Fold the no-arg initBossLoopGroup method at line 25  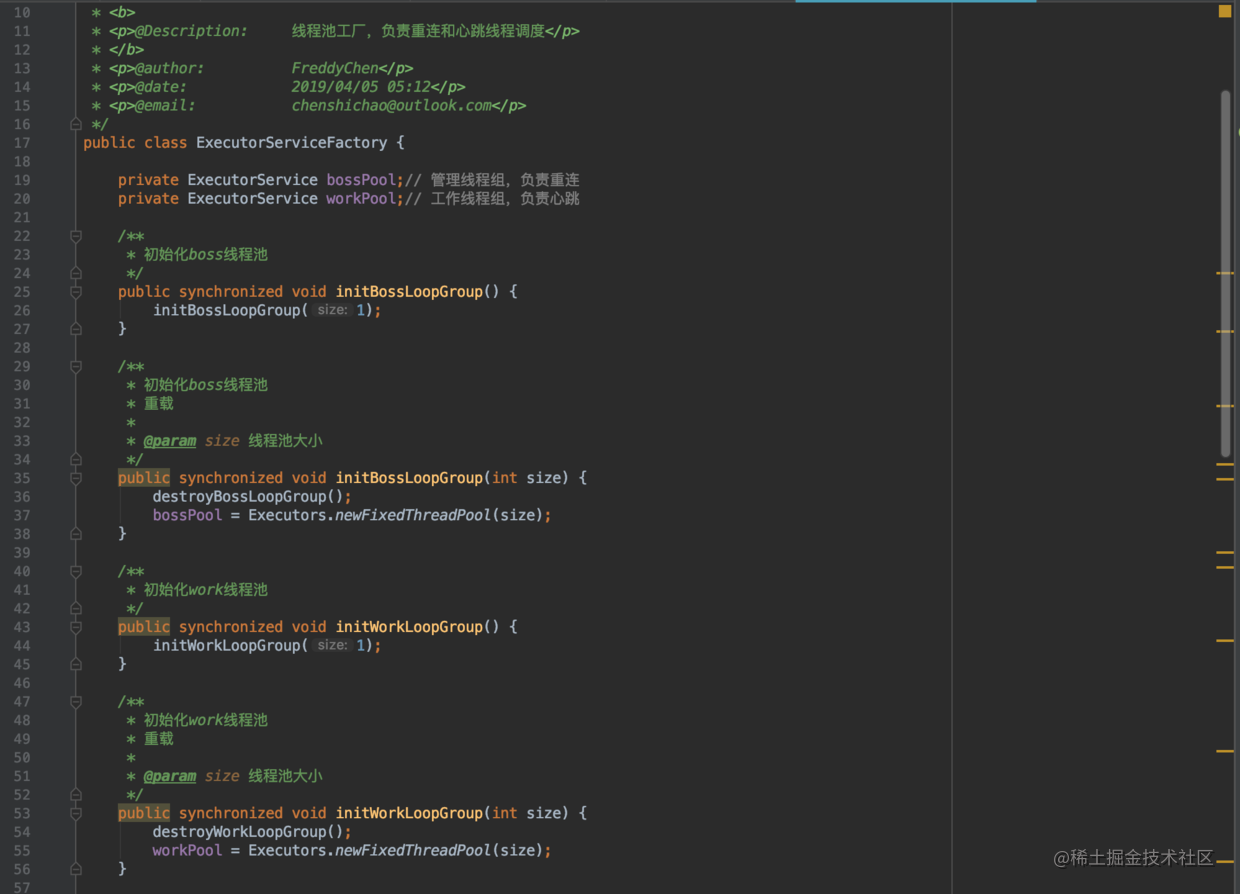[76, 292]
